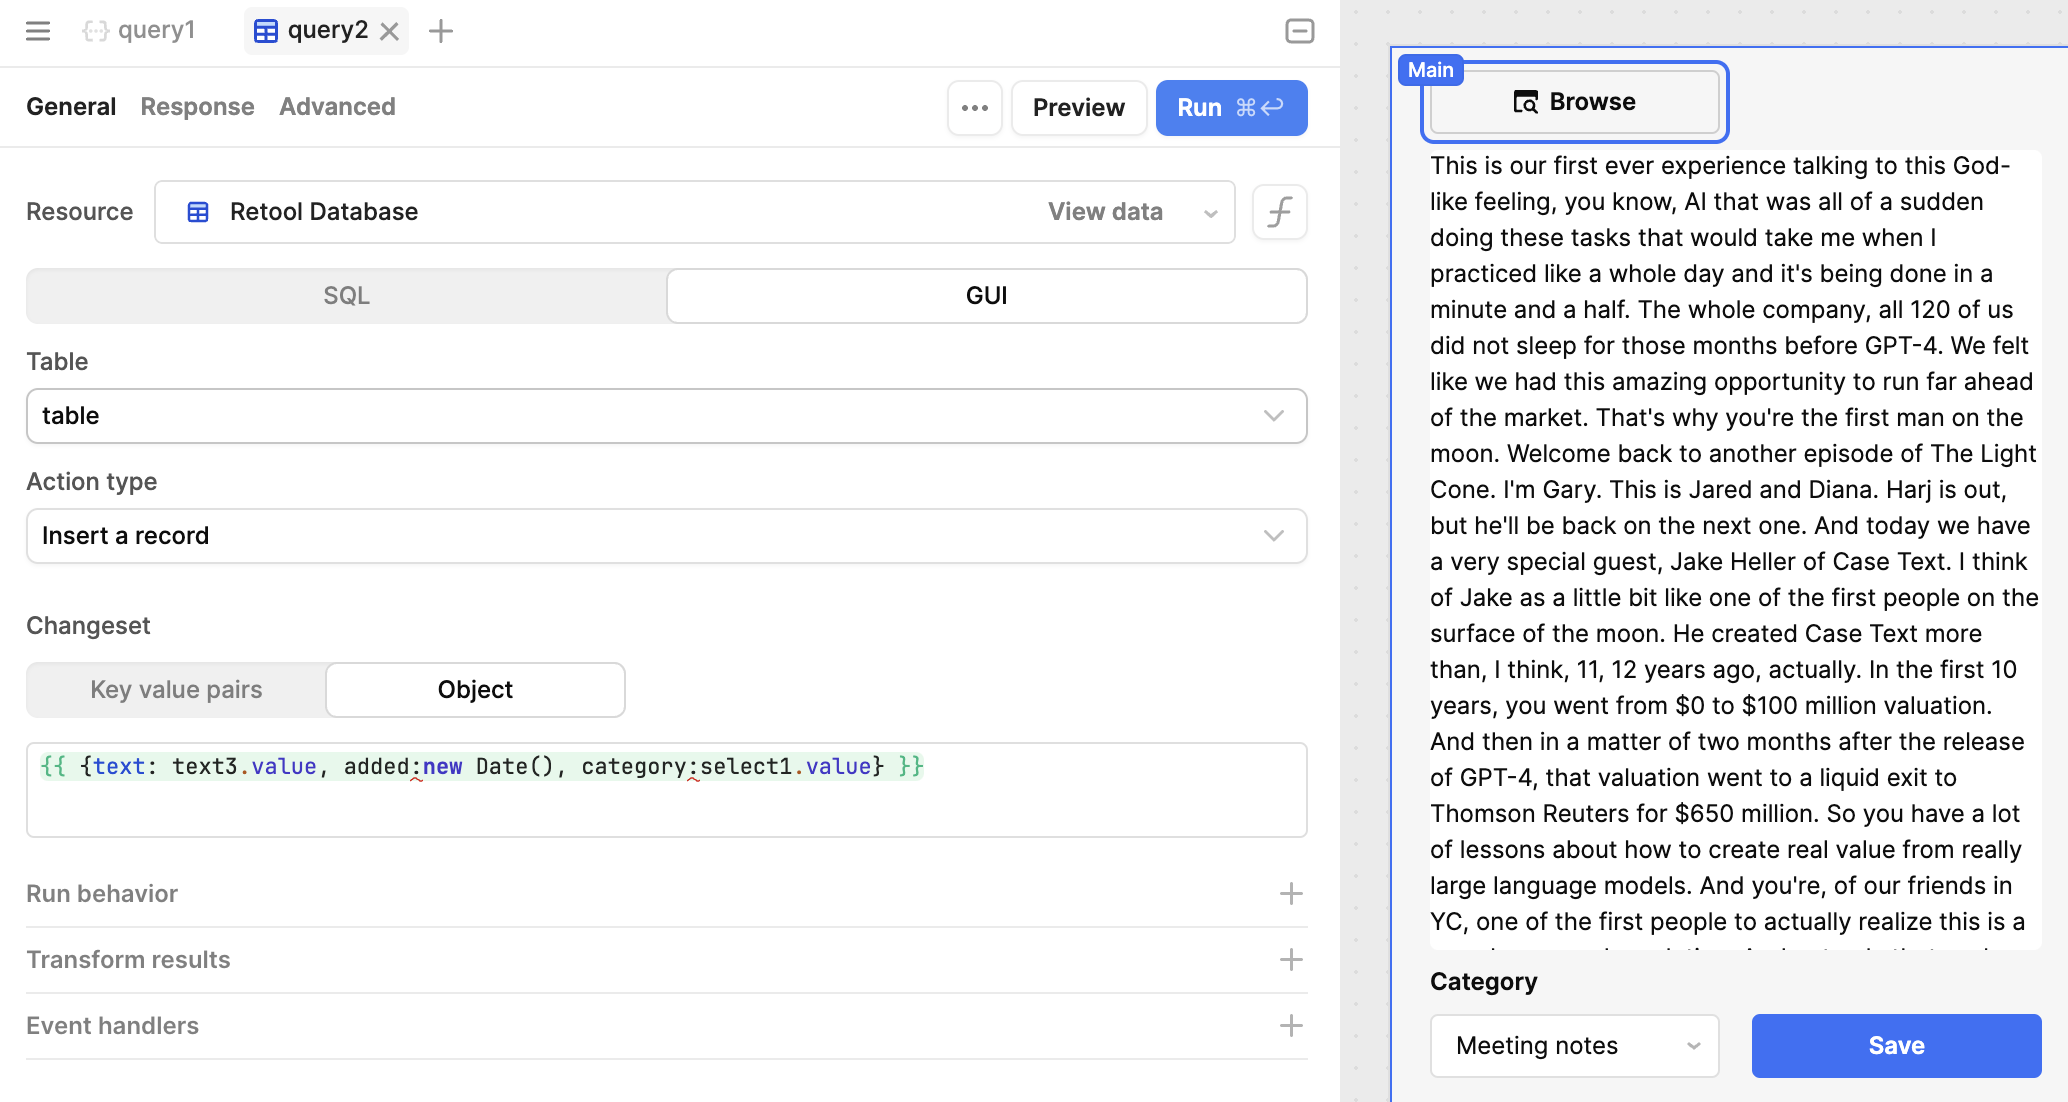Click the function fx resource icon
2068x1102 pixels.
point(1279,212)
